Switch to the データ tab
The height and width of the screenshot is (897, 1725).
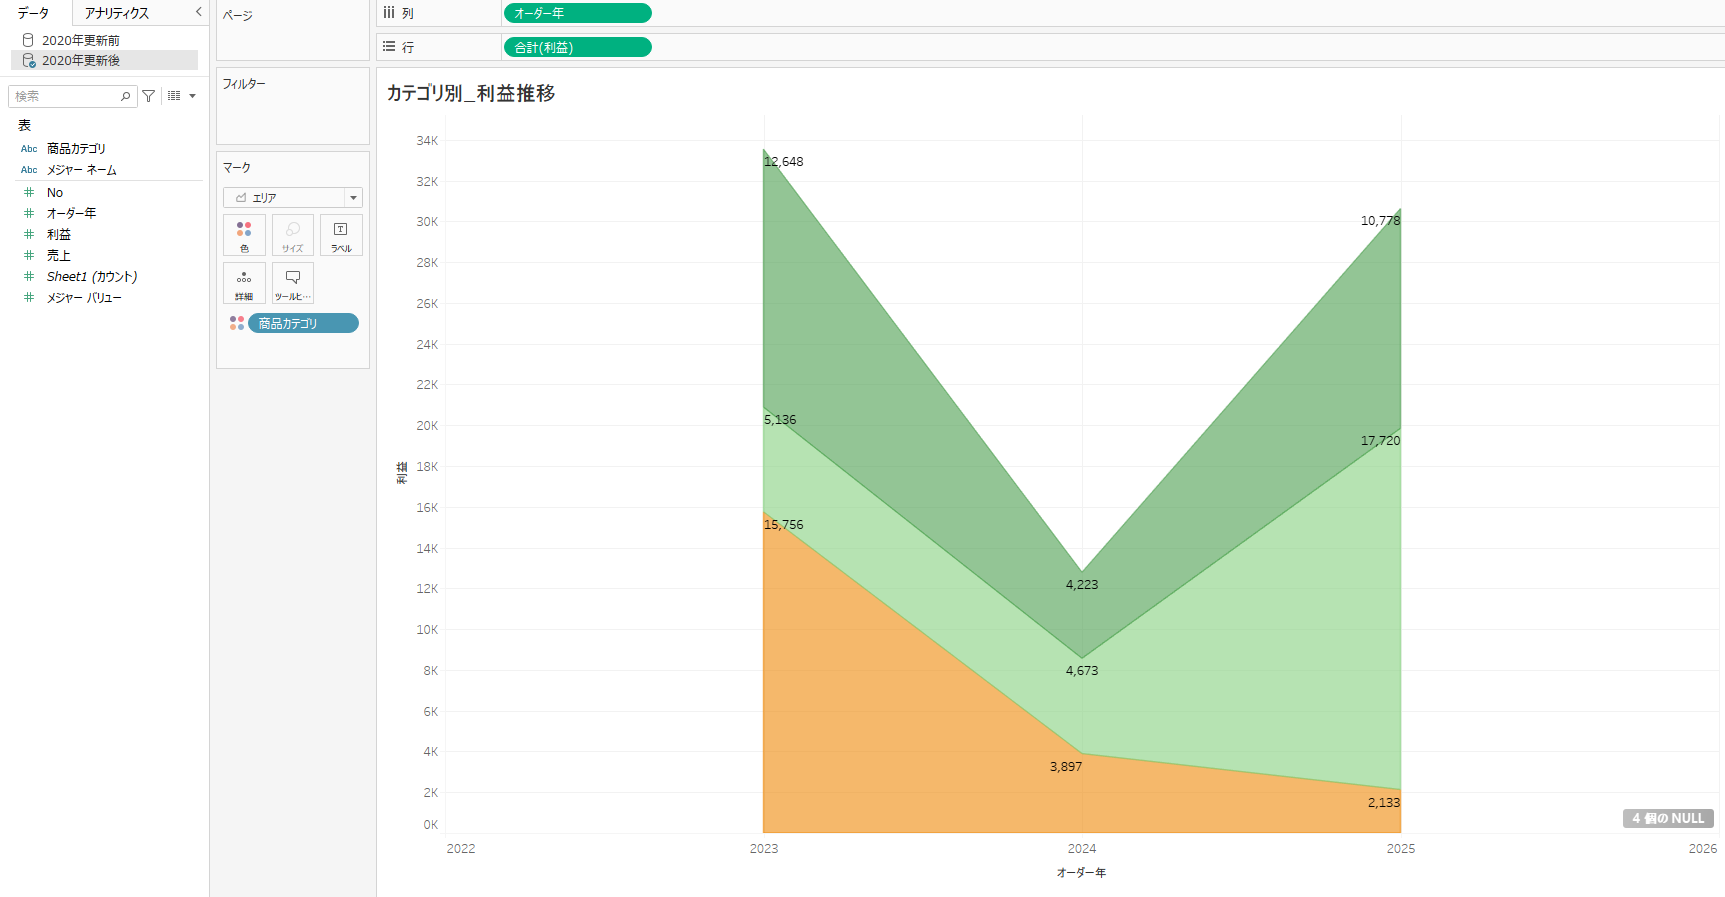(33, 13)
